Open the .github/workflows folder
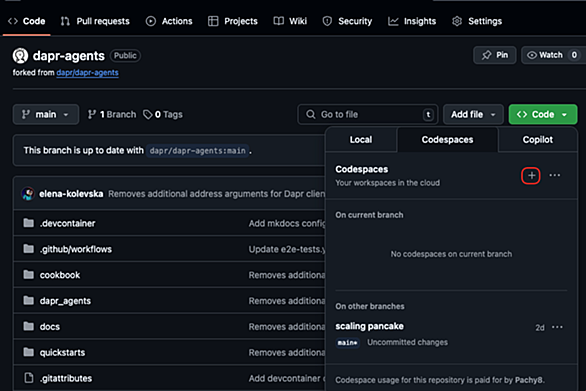The width and height of the screenshot is (586, 391). 76,249
